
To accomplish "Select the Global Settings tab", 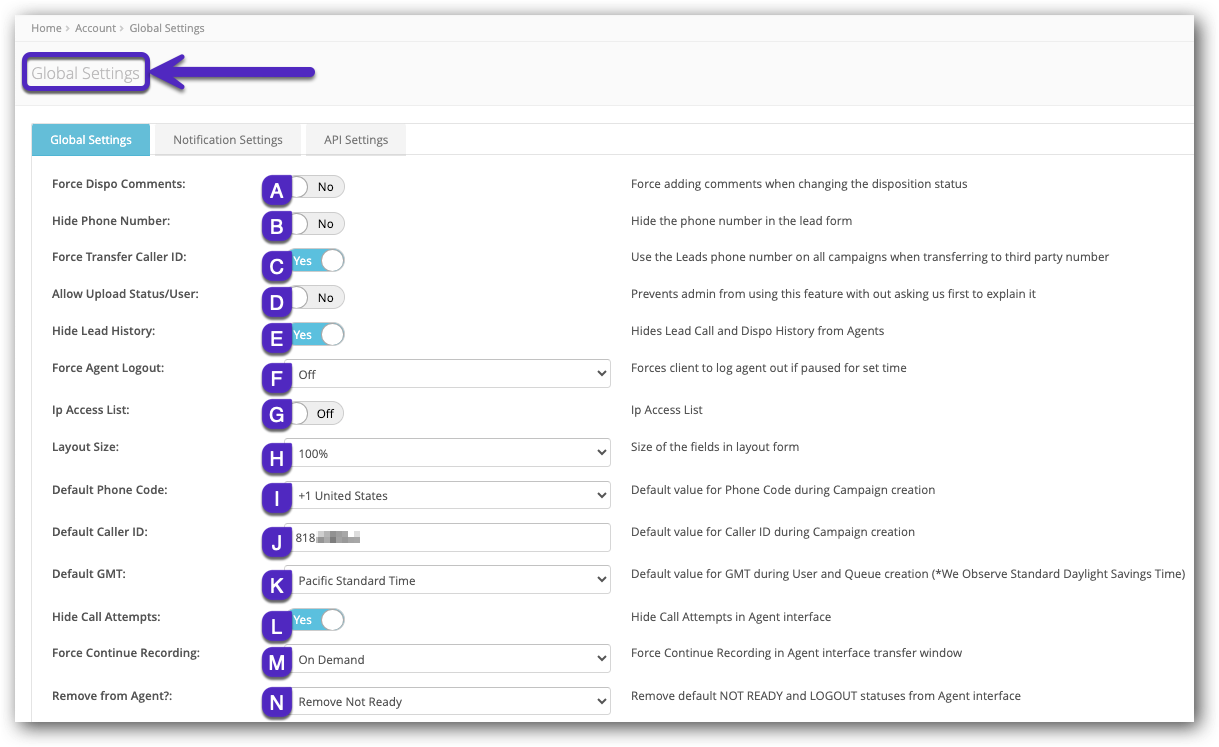I will (91, 140).
